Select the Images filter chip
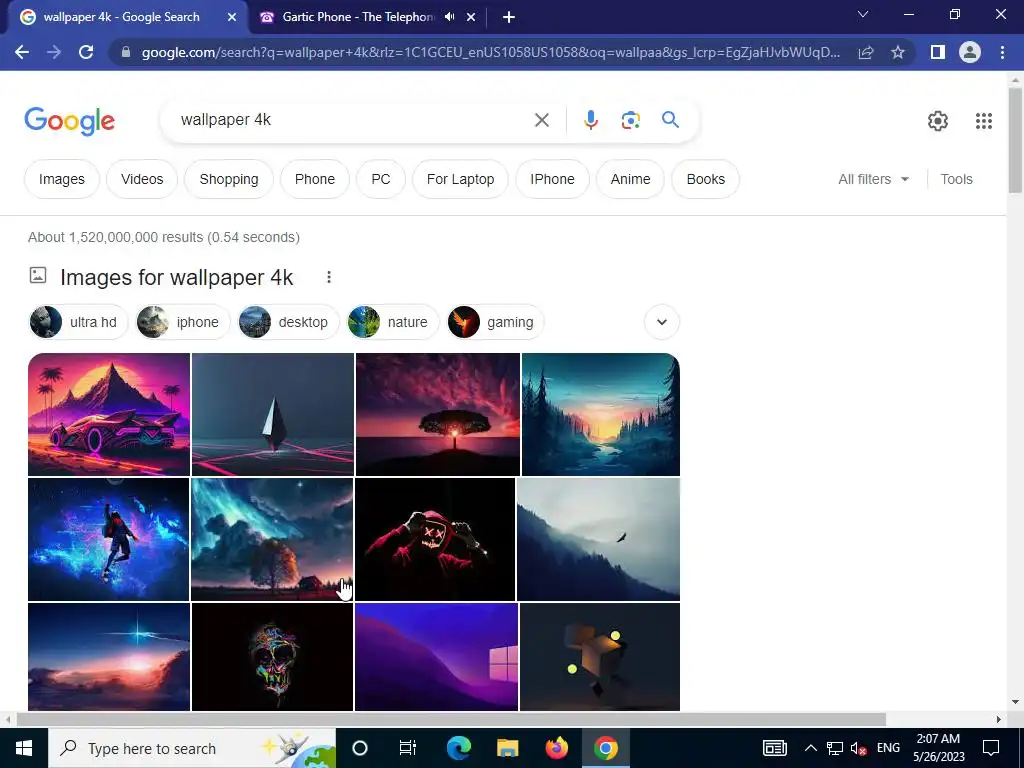 [62, 179]
